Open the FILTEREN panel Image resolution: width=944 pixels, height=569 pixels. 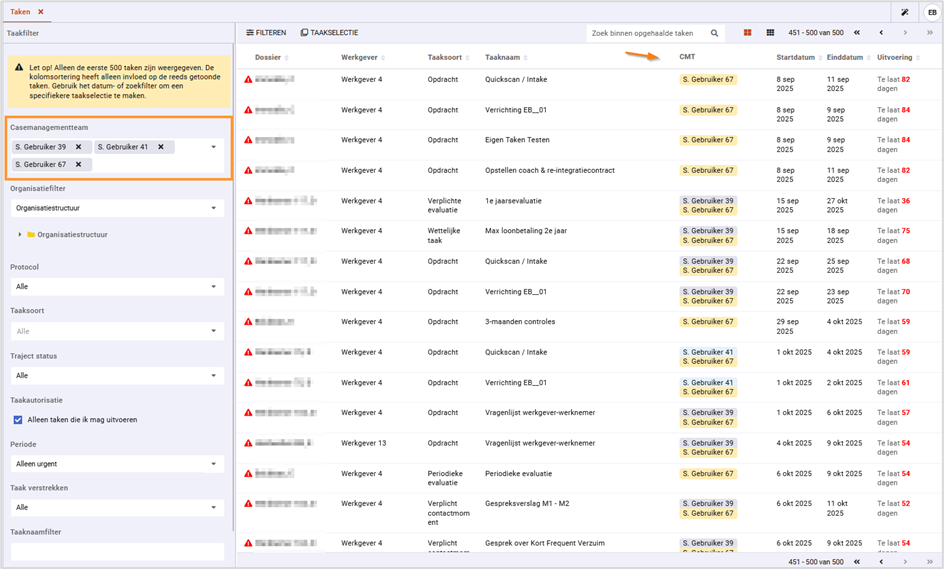[x=266, y=33]
